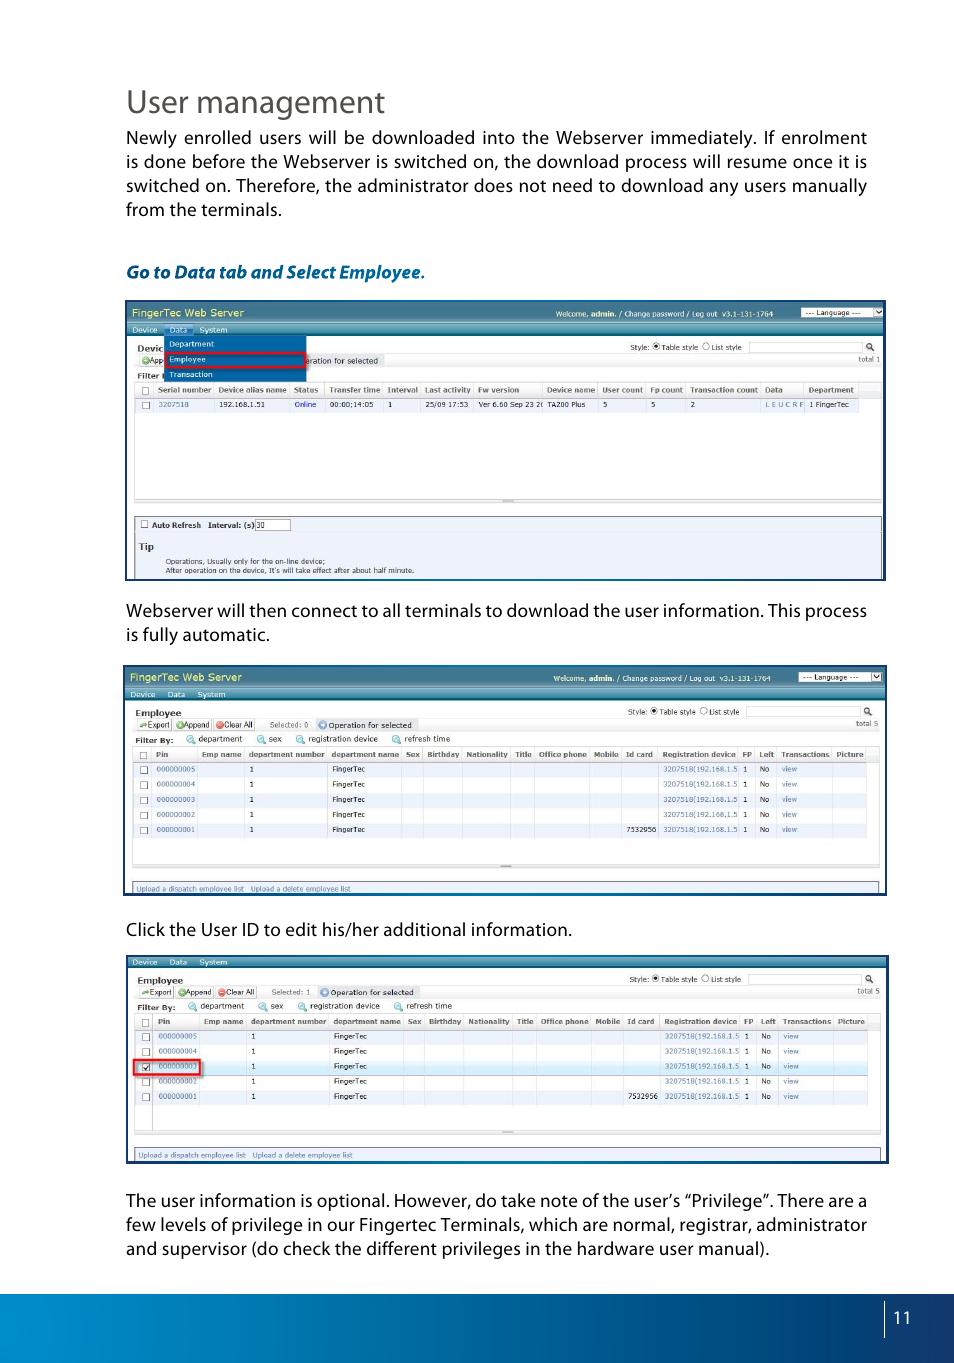
Task: Tick checkbox for 000000004 in 'Selected: 1' list
Action: 146,1052
